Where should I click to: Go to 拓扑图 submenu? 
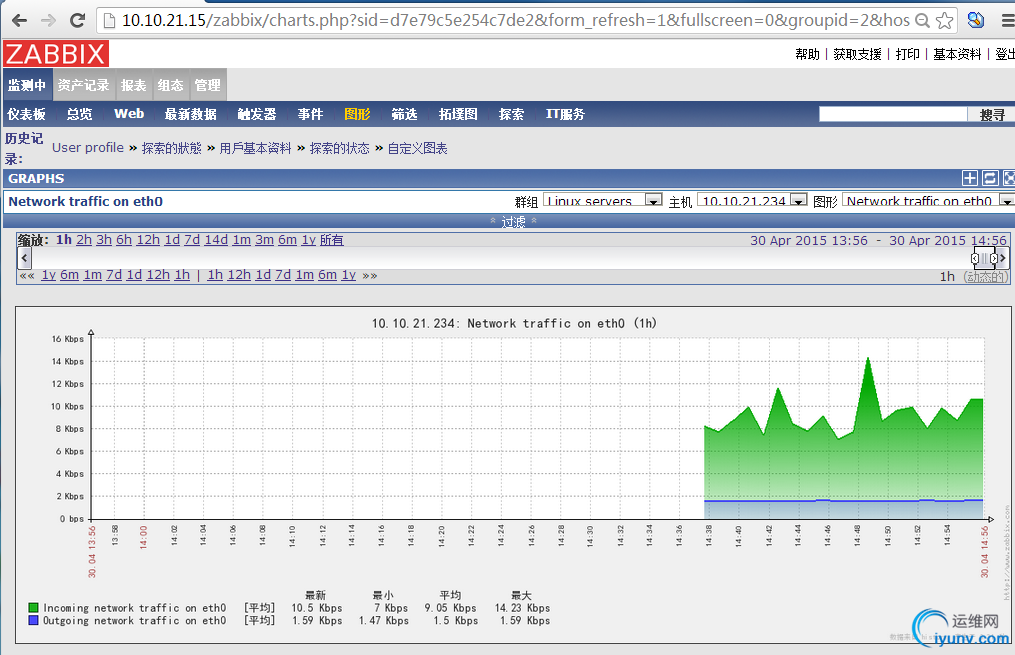(458, 115)
